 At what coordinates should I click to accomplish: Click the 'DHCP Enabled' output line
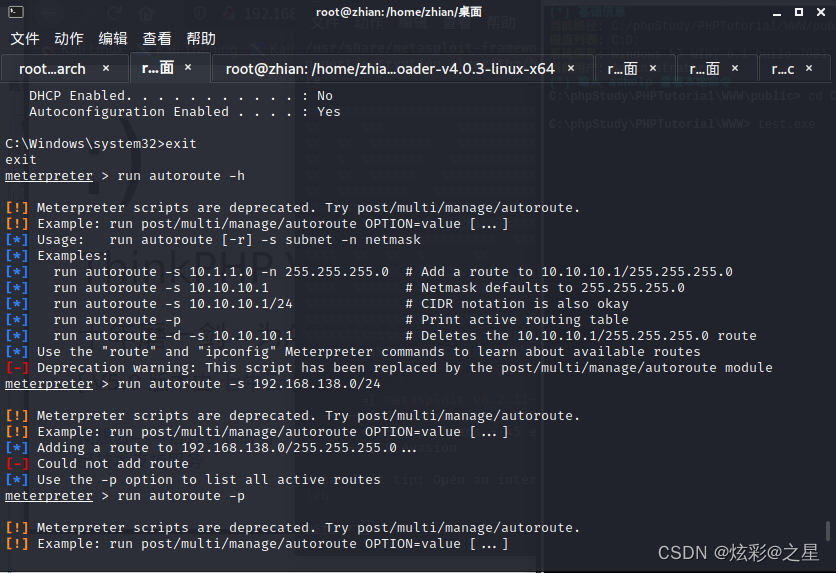181,96
